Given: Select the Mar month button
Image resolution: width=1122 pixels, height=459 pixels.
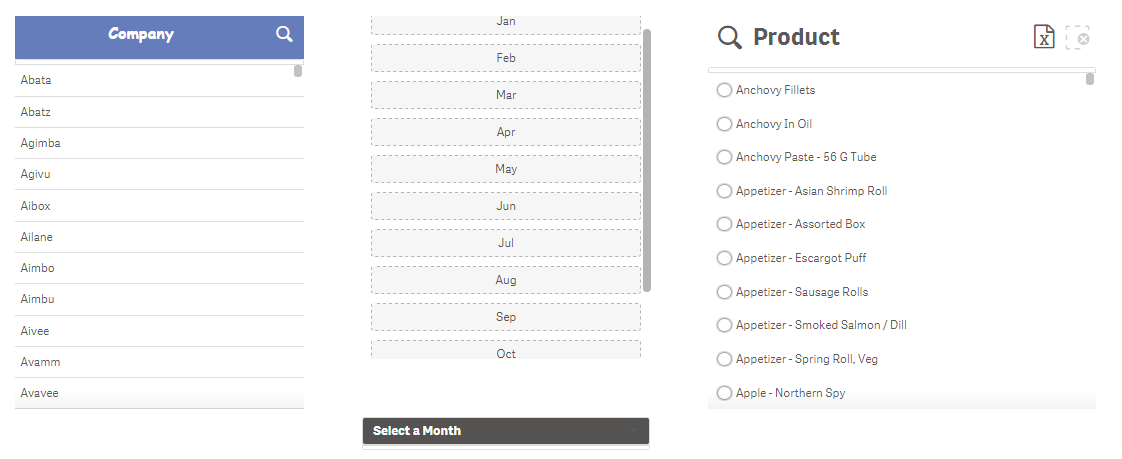Looking at the screenshot, I should [x=506, y=95].
